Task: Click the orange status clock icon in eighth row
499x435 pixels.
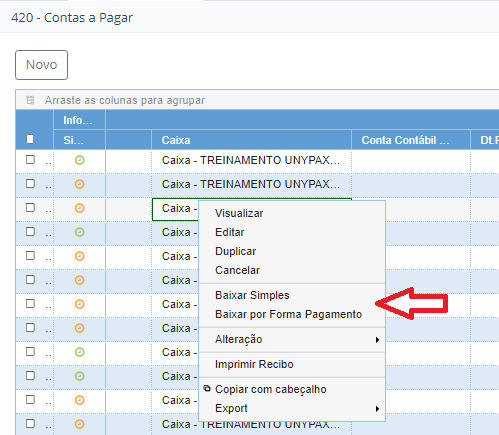Action: pos(79,328)
